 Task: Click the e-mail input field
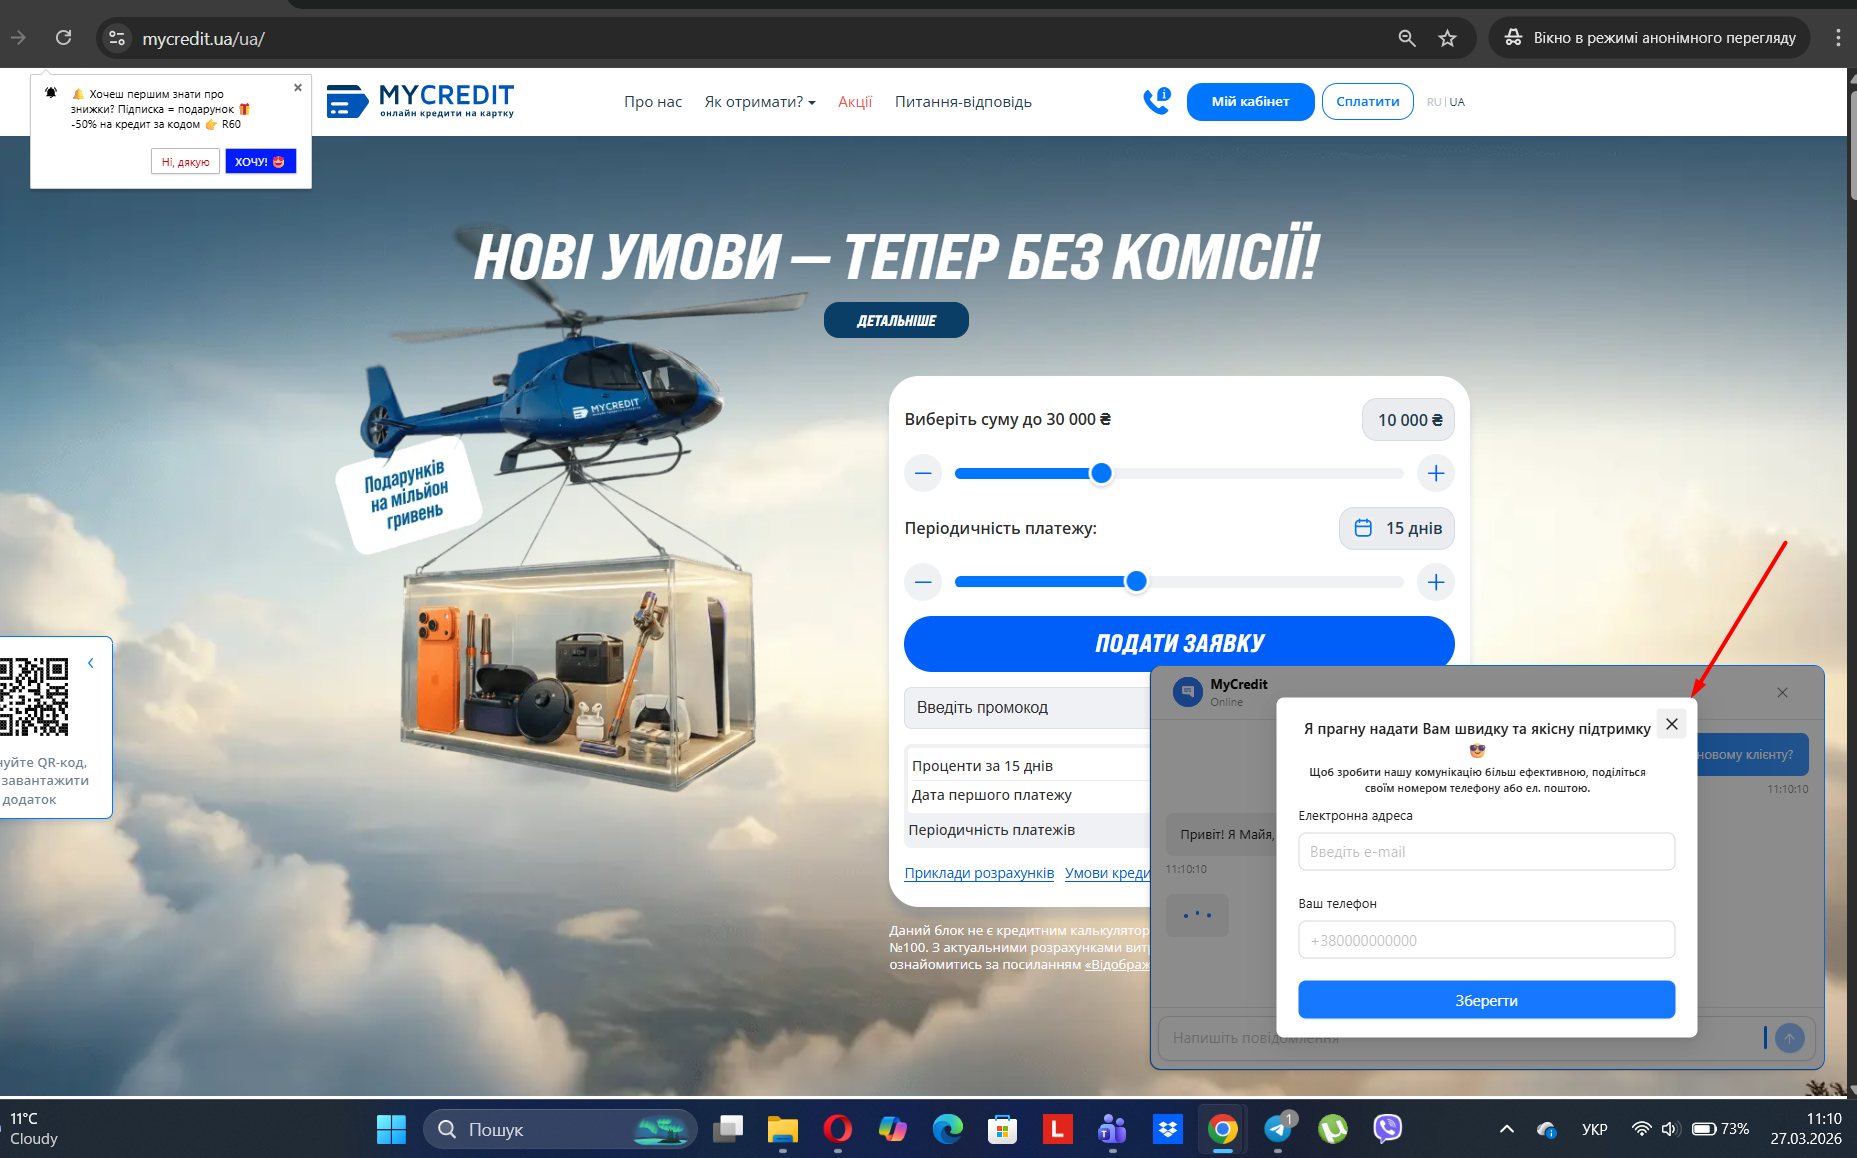1486,852
